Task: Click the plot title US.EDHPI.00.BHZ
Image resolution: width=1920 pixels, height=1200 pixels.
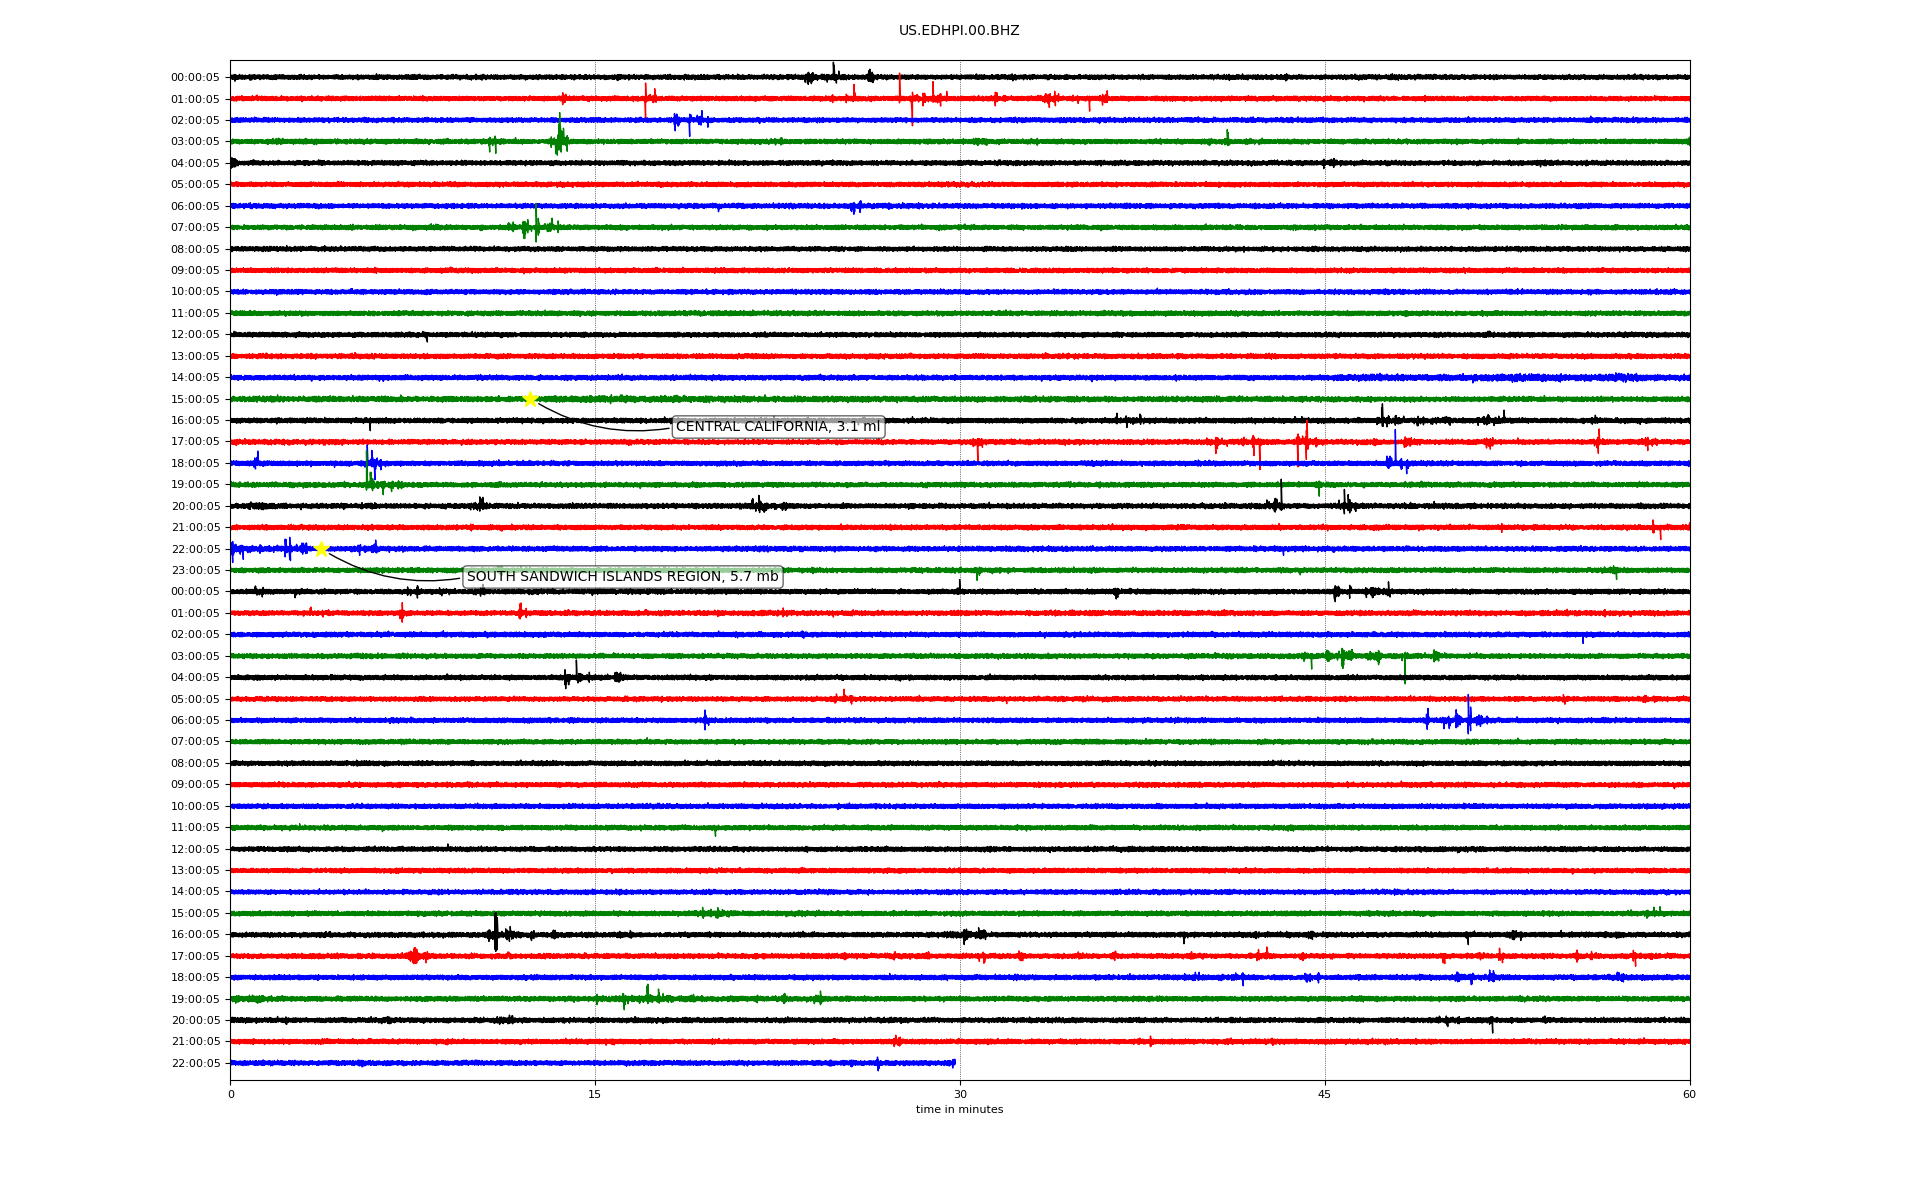Action: point(958,31)
